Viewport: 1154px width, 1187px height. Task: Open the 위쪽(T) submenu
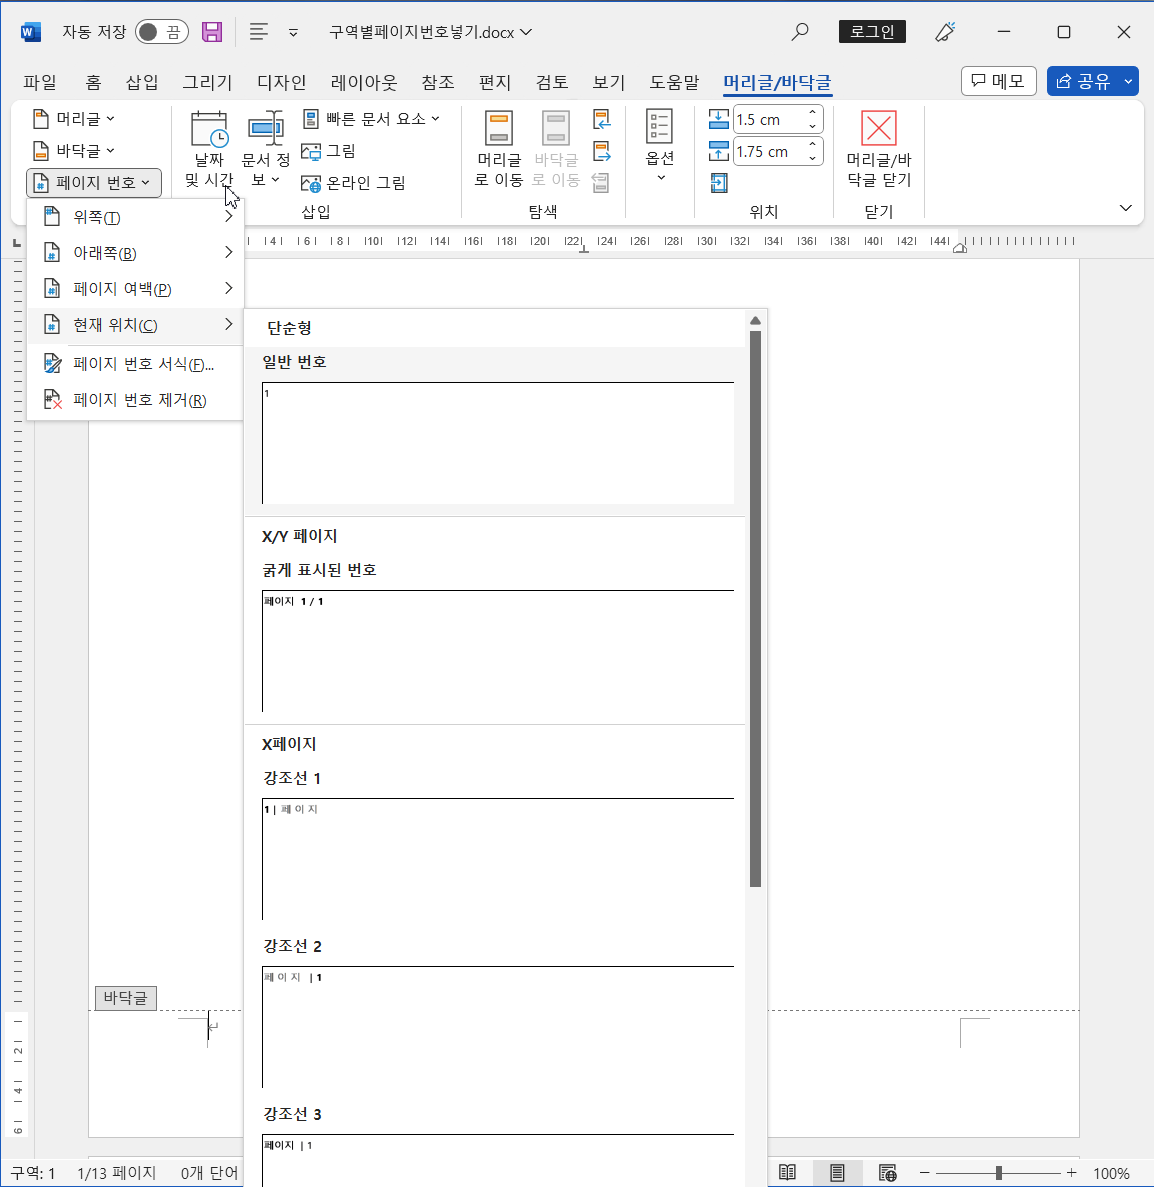pos(135,217)
